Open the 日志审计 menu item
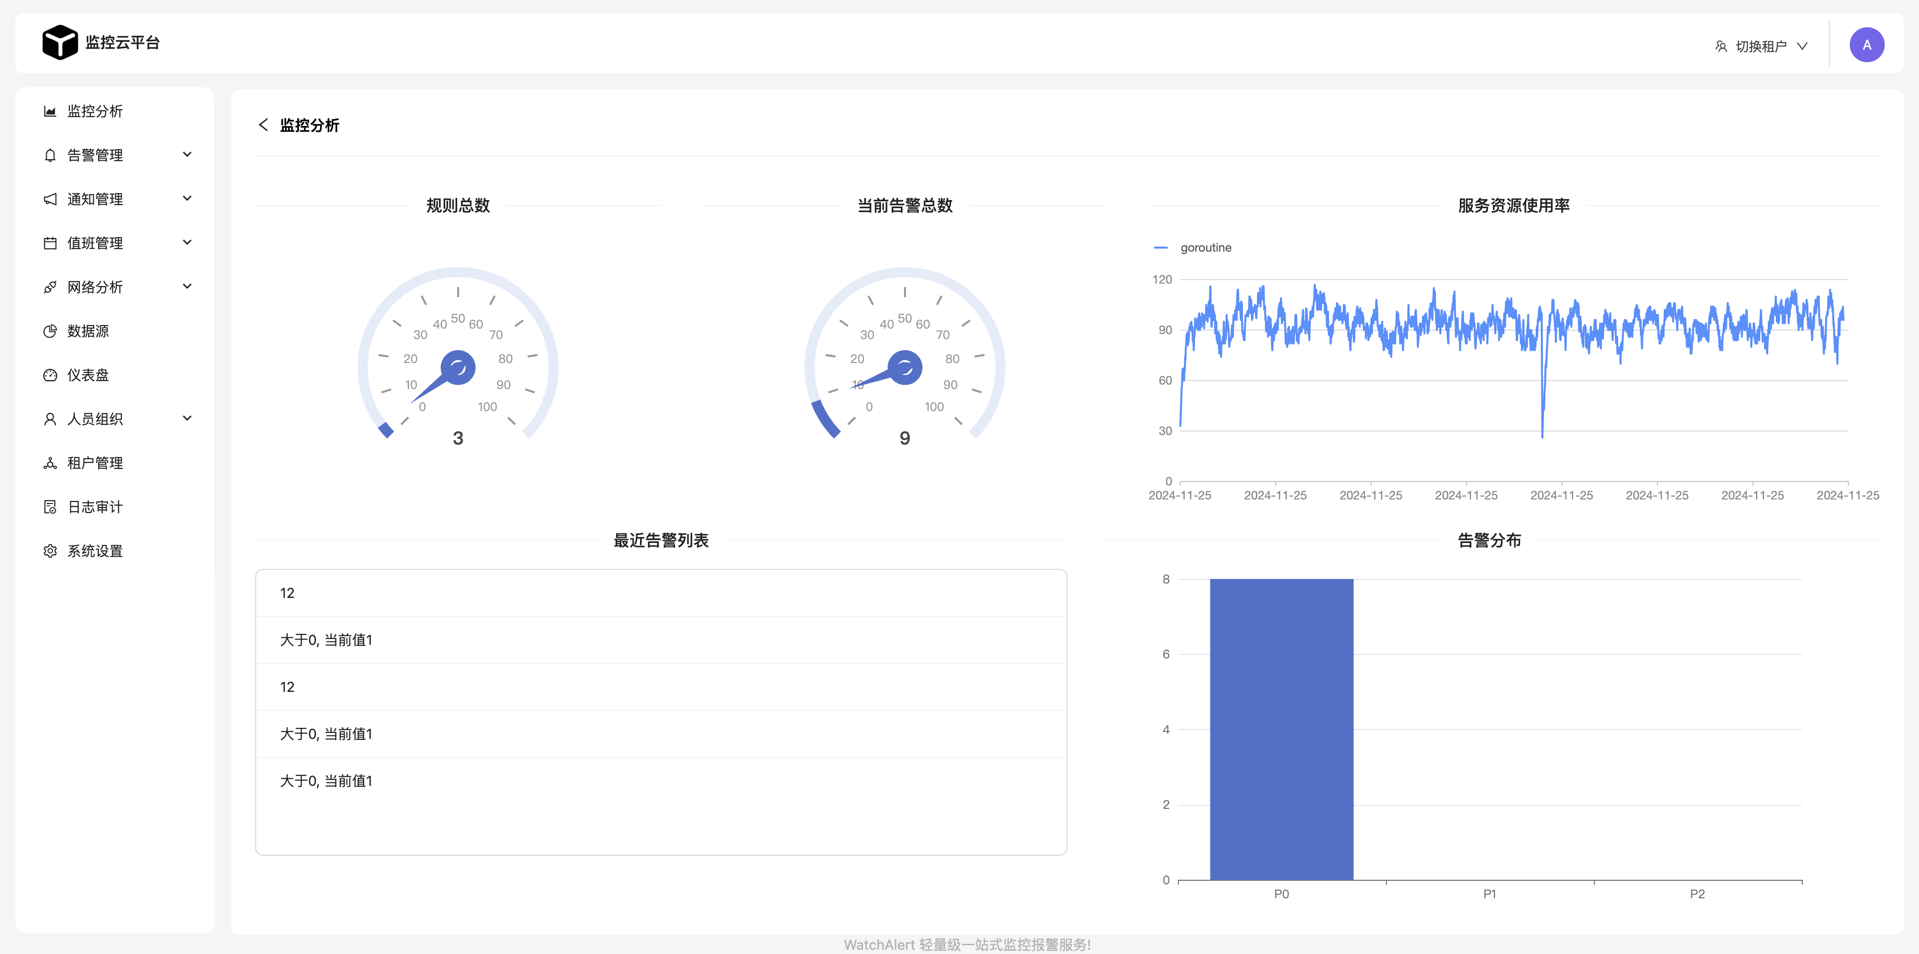The image size is (1919, 954). click(x=95, y=507)
